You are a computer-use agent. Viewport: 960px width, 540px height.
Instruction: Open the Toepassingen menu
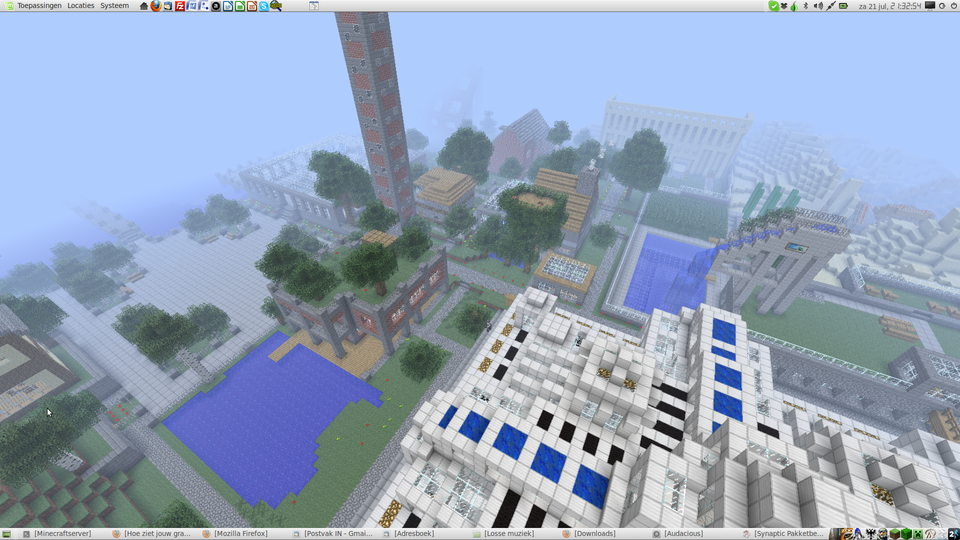point(39,6)
